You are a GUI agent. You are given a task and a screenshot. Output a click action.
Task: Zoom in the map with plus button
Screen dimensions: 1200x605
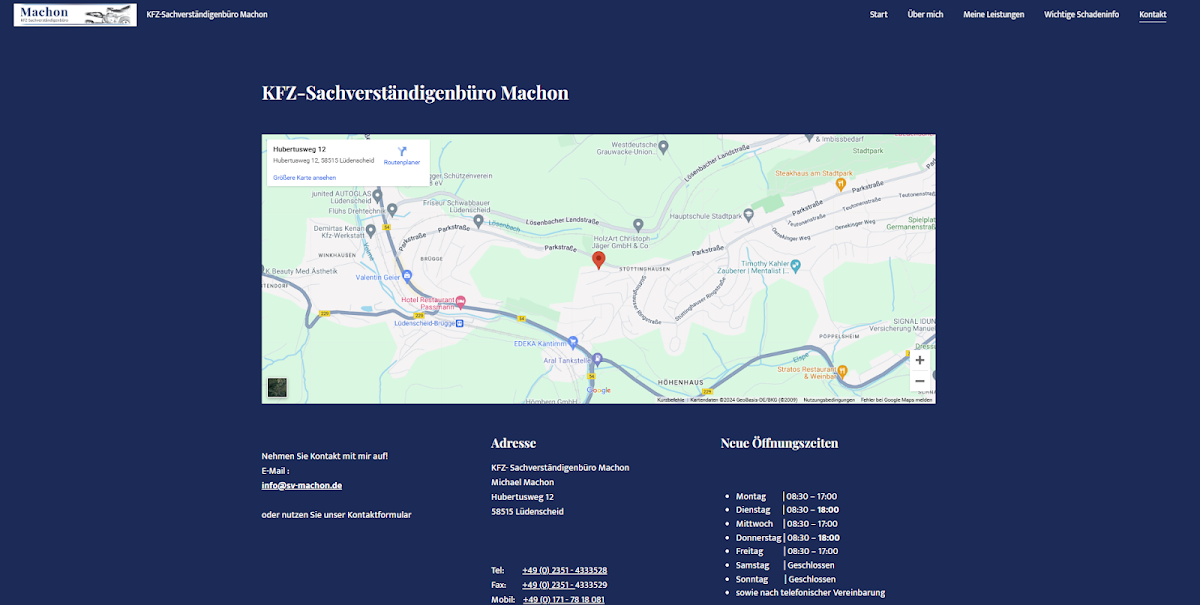(x=919, y=360)
